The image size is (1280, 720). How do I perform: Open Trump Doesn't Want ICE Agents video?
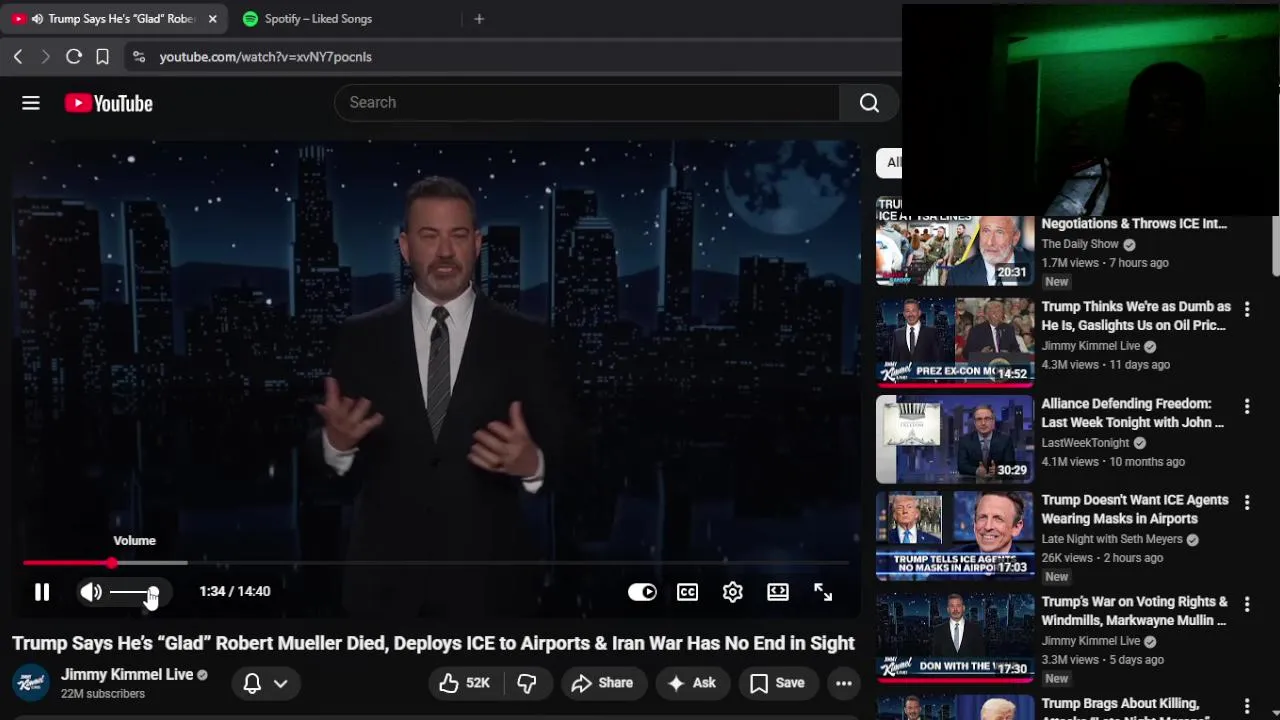[x=1135, y=509]
